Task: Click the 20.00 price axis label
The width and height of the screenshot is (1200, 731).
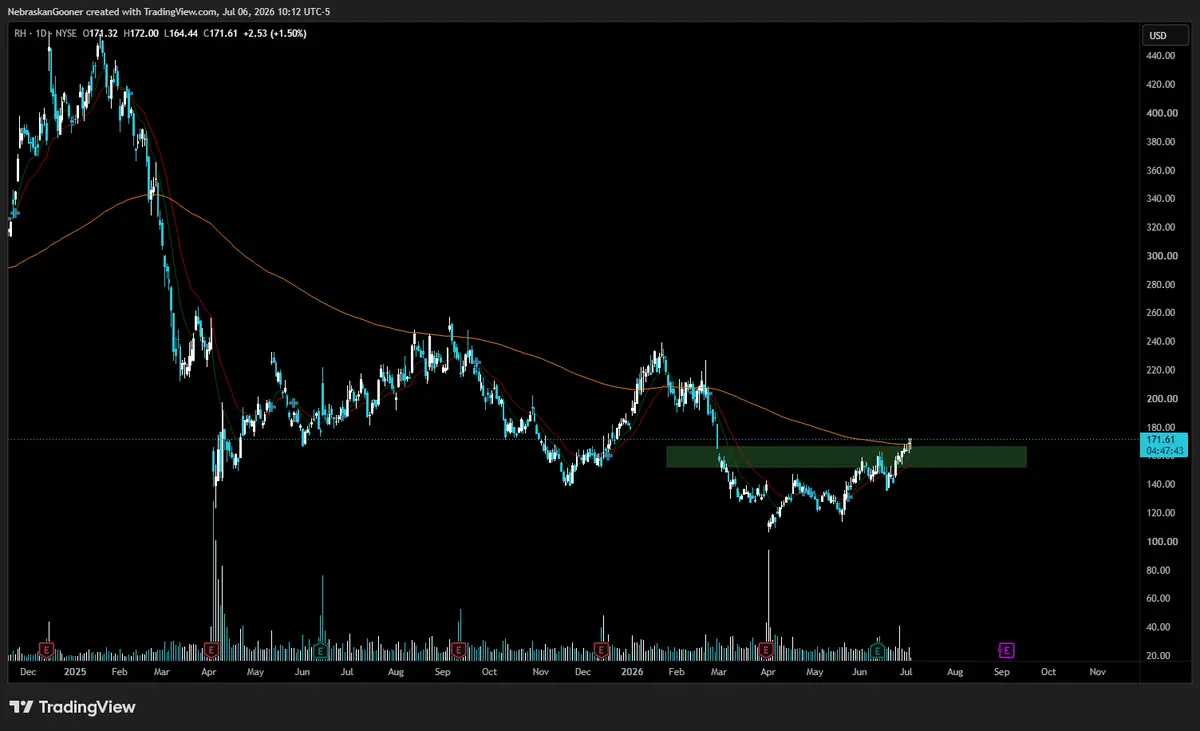Action: point(1161,656)
